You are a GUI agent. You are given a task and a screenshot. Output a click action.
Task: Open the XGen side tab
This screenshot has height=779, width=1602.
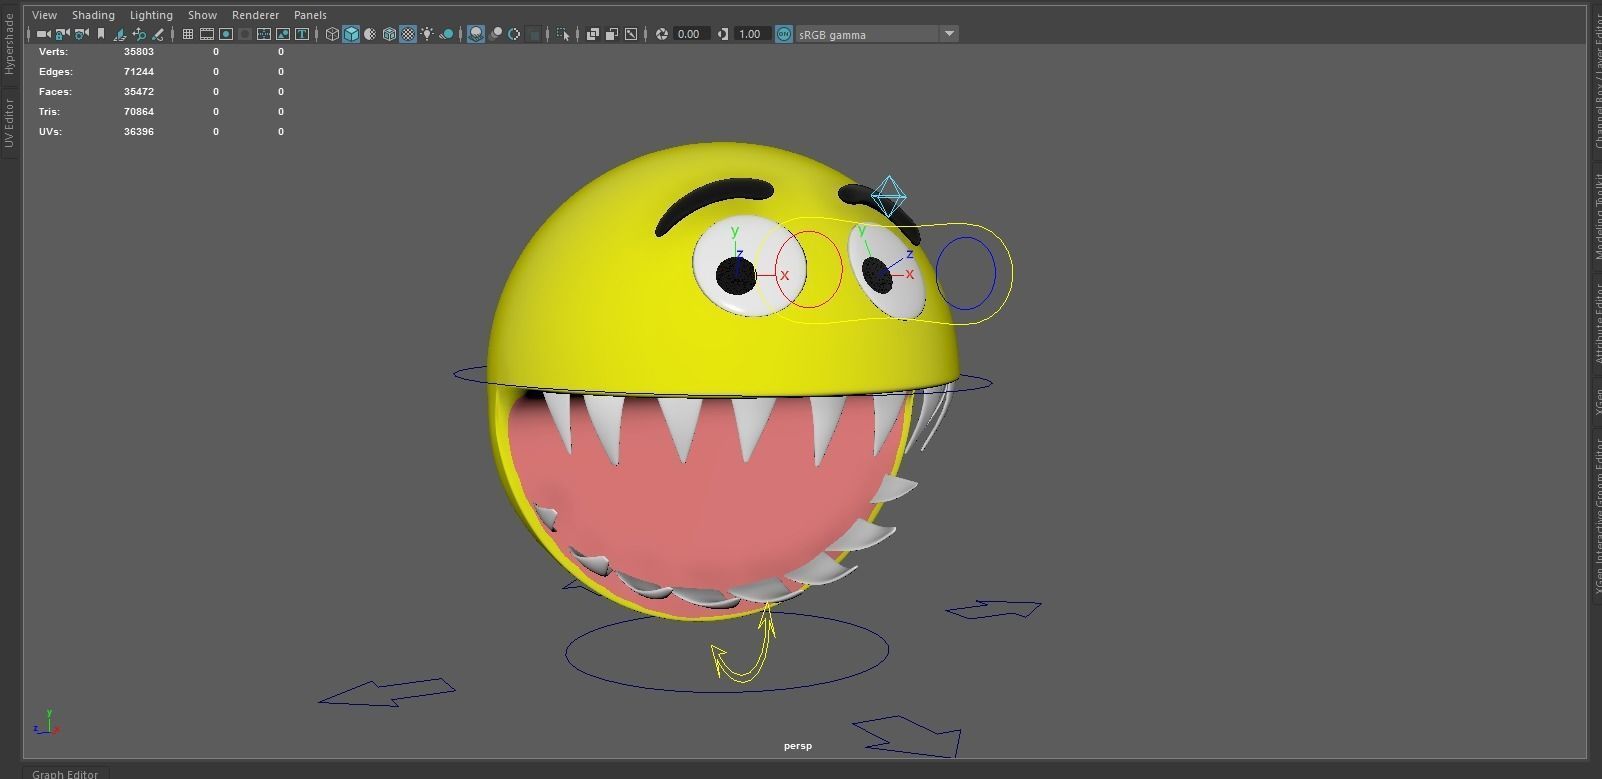(x=1596, y=400)
